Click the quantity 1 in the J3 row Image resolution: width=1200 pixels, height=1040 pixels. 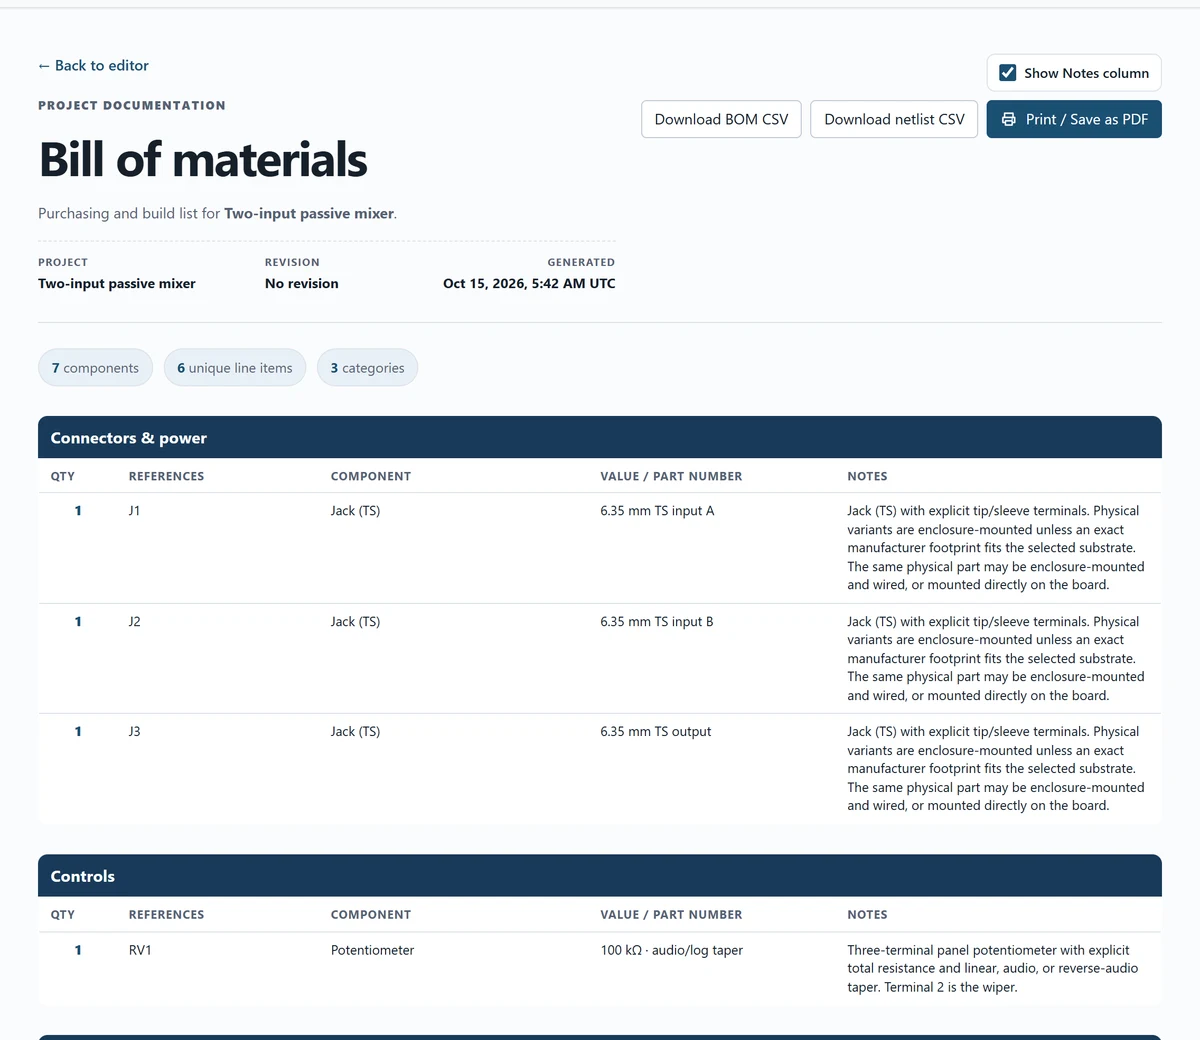tap(78, 732)
